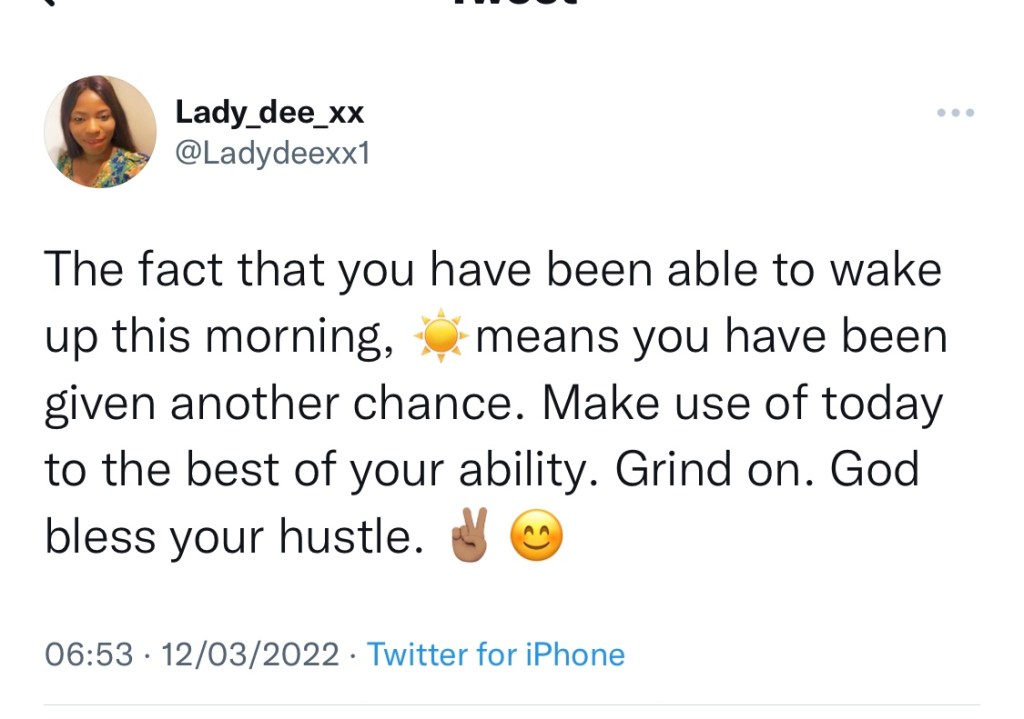This screenshot has width=1024, height=719.
Task: Open the three-dot more options menu
Action: click(955, 113)
